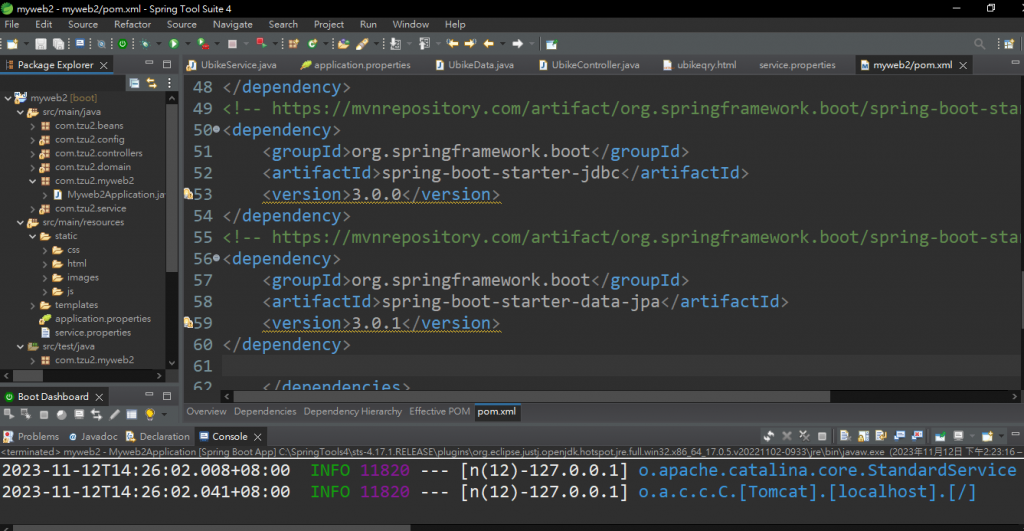This screenshot has height=531, width=1024.
Task: Toggle Link with Editor in Package Explorer
Action: point(152,83)
